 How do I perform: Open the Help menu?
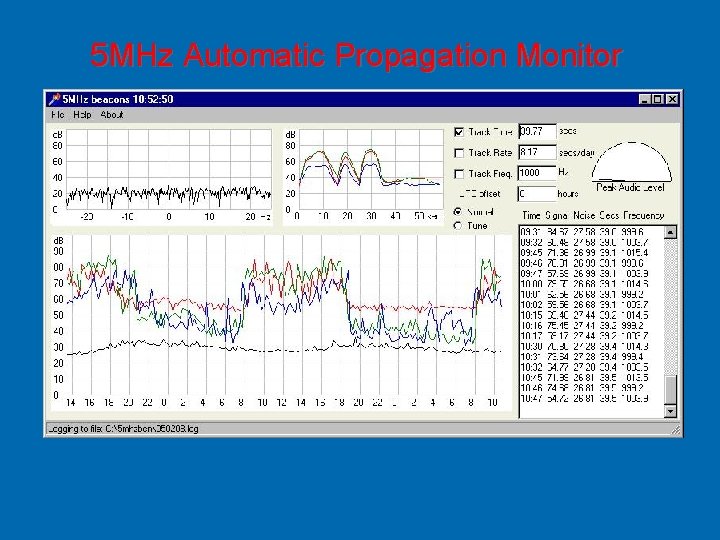coord(82,115)
